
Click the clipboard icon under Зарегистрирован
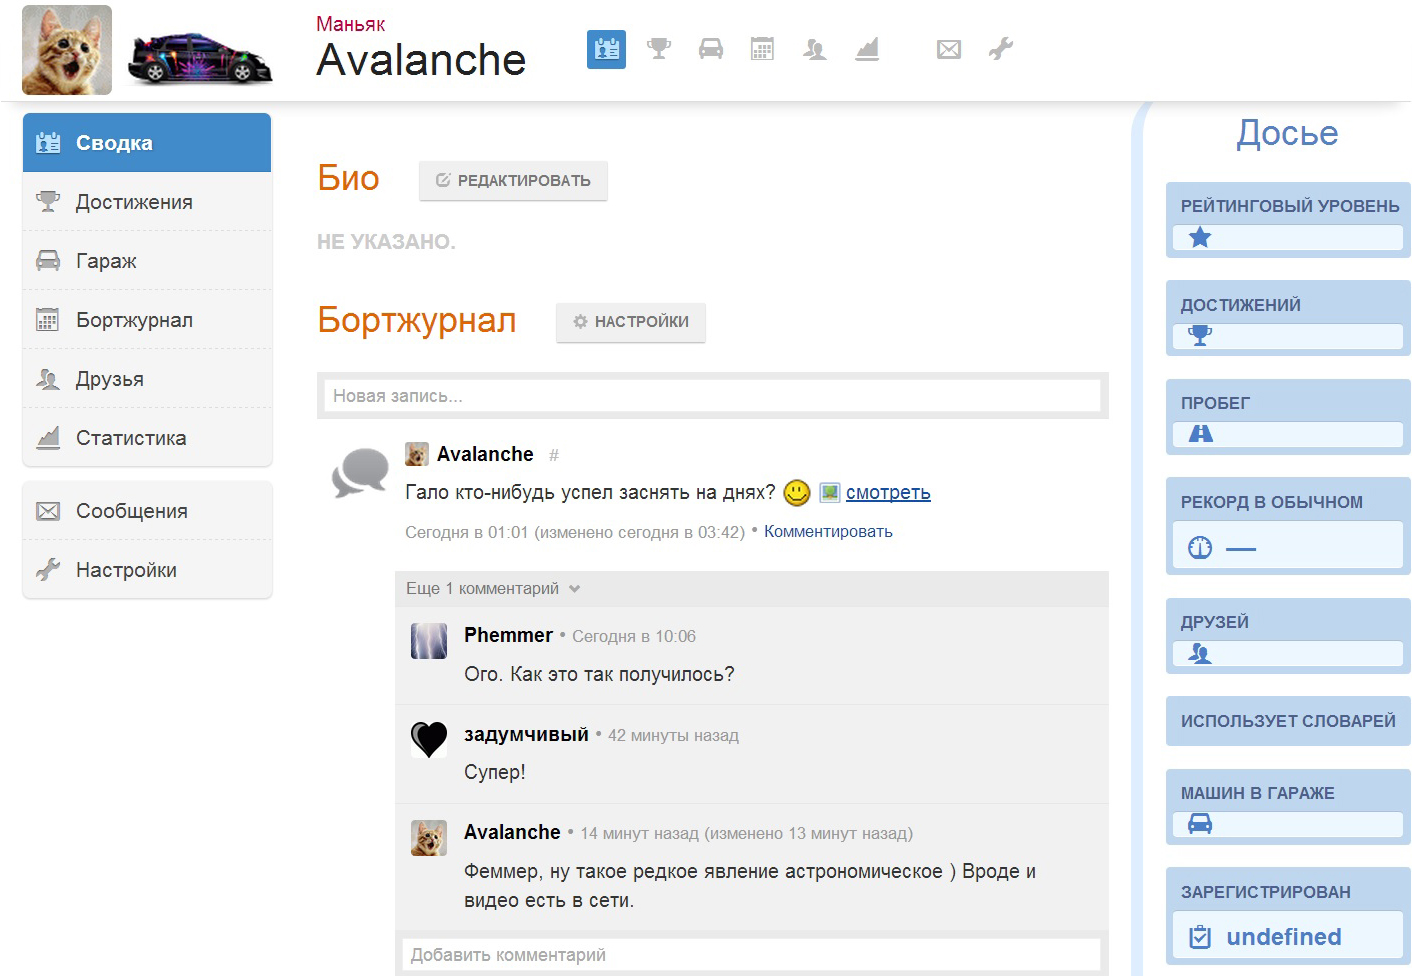pos(1200,937)
